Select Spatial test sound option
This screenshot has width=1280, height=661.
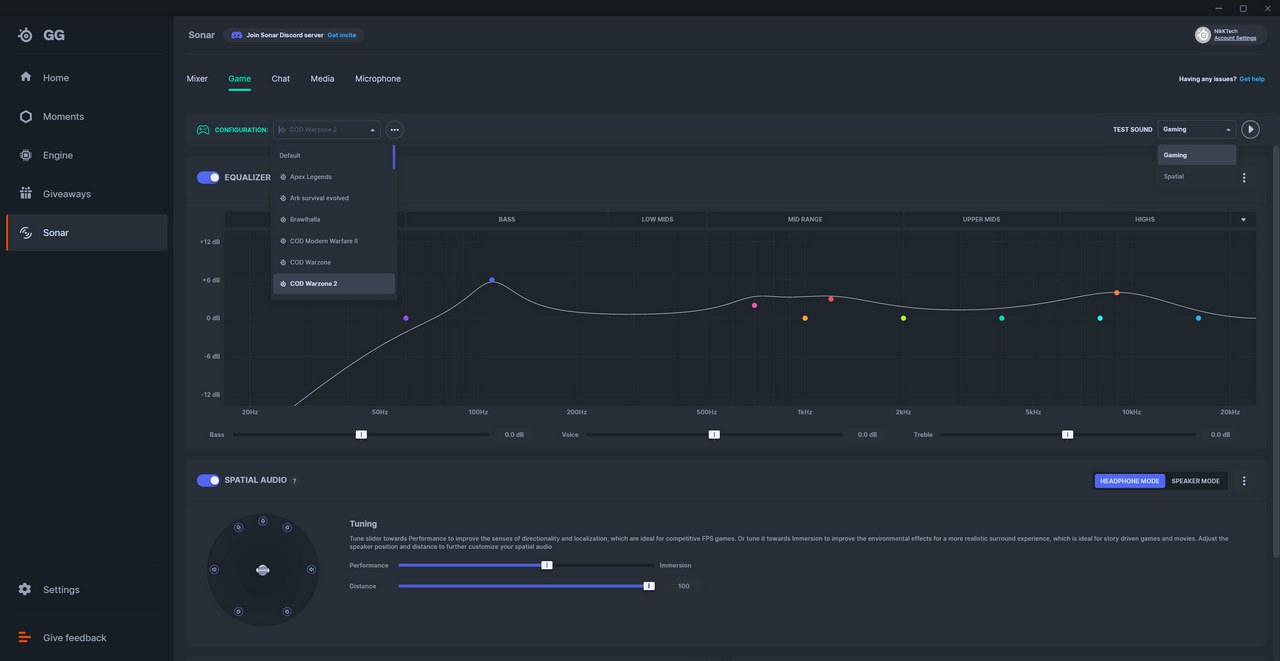1197,177
